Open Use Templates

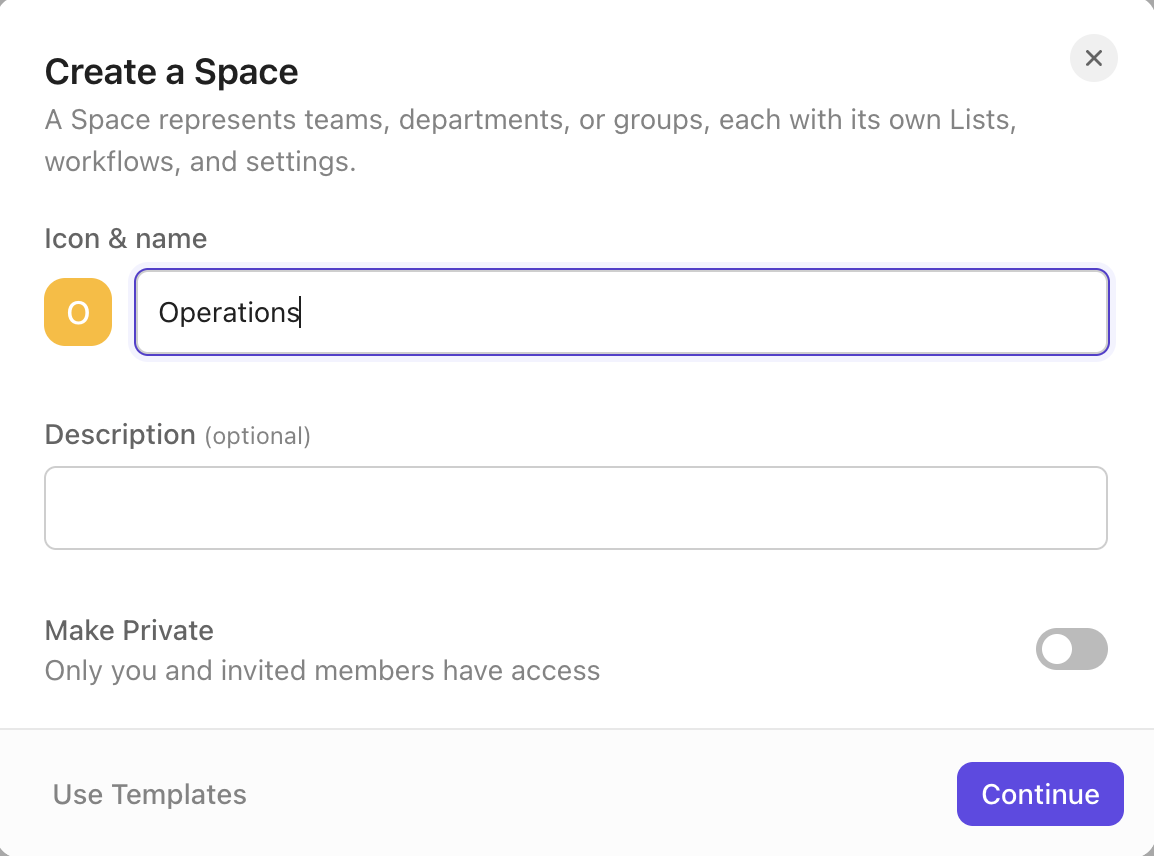(x=149, y=794)
